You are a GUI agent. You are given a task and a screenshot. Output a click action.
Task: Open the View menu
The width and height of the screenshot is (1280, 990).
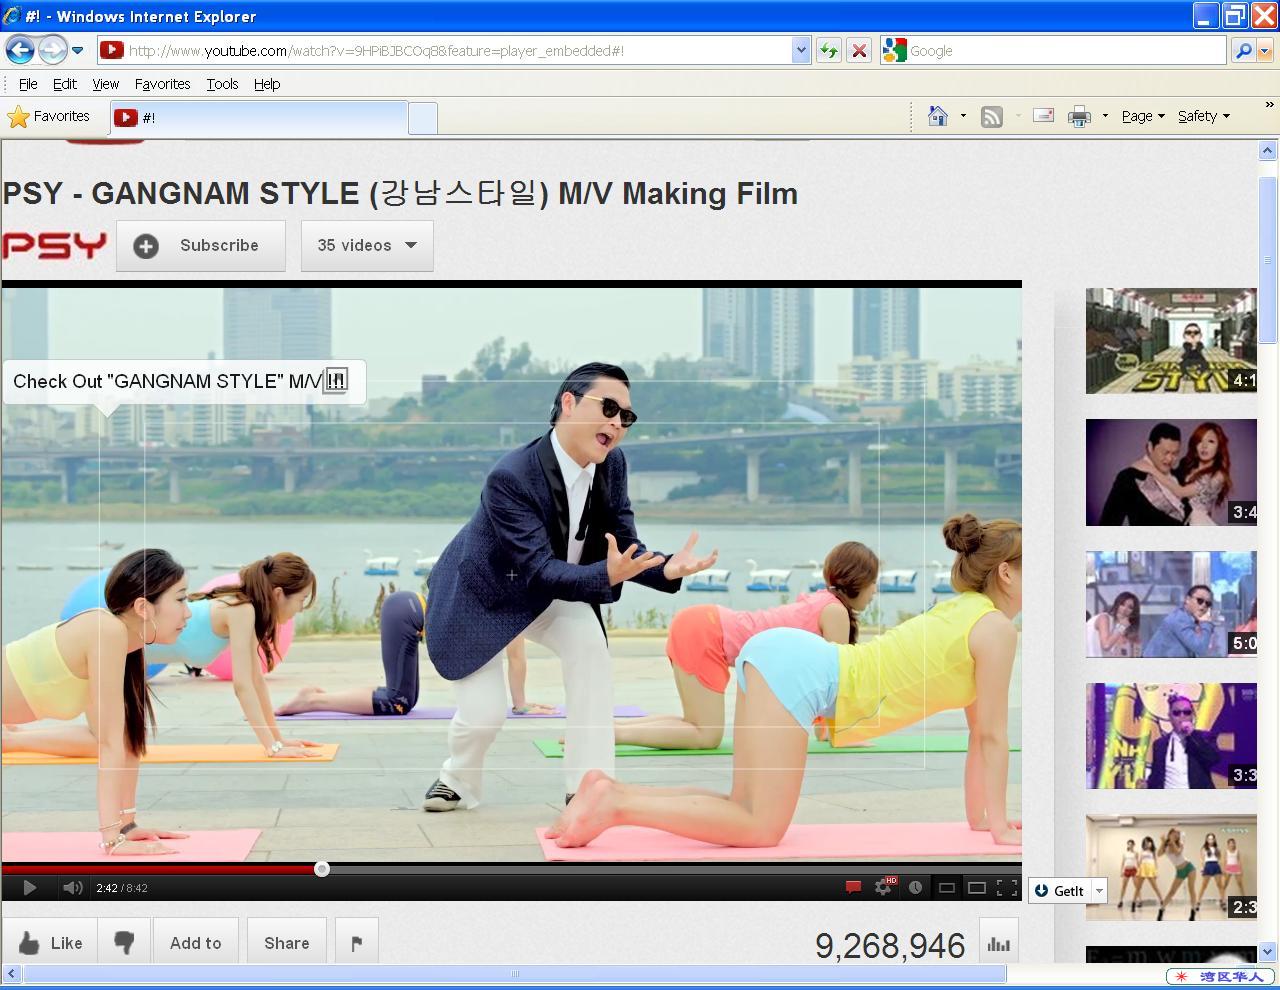point(105,84)
